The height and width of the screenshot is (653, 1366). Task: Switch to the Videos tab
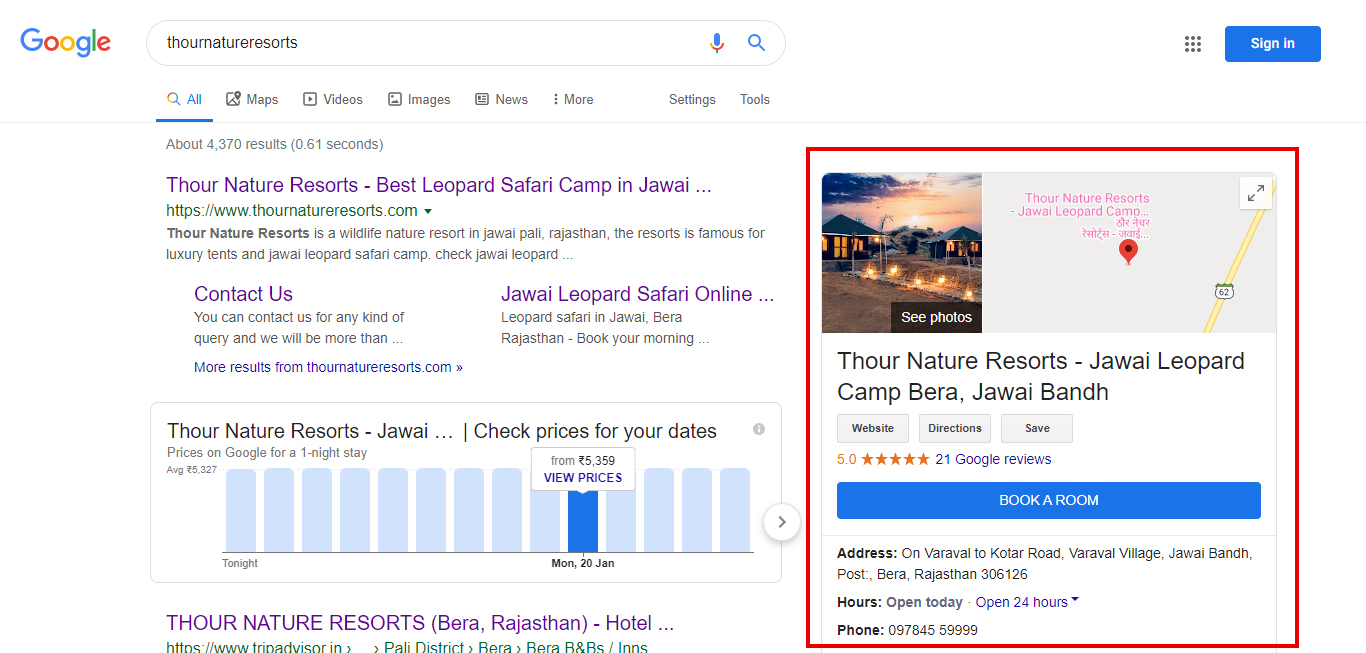pos(333,99)
